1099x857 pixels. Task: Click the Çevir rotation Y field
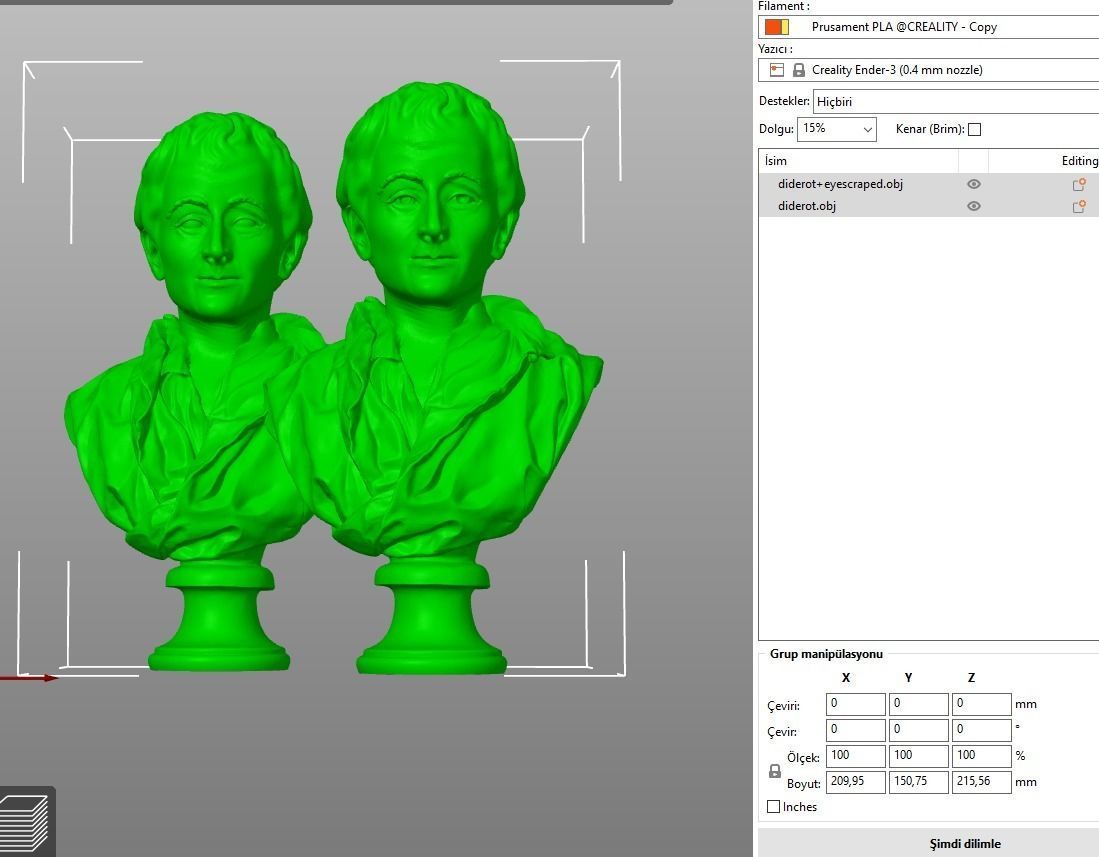coord(919,730)
